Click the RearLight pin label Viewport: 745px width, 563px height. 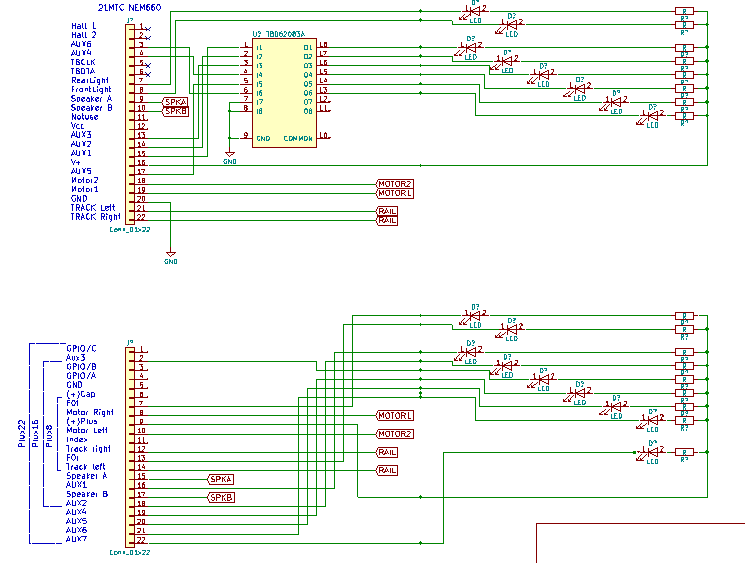(90, 80)
